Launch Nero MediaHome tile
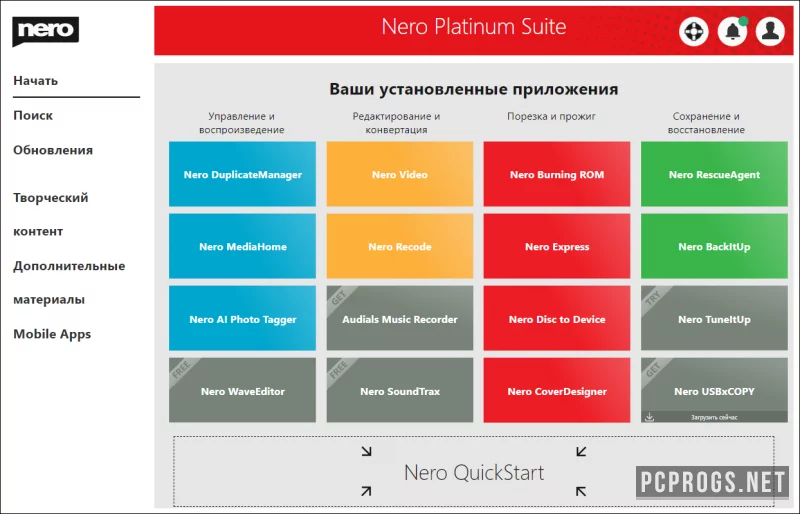The image size is (800, 514). coord(242,246)
